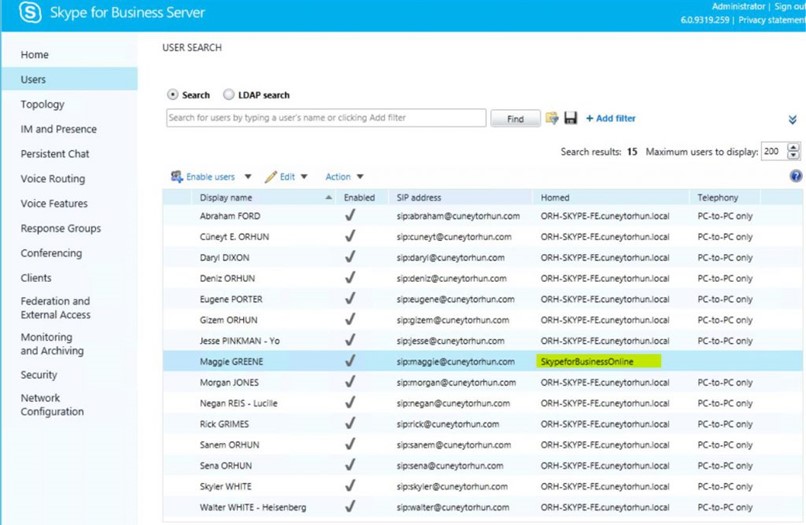Open the Privacy statement link
Viewport: 806px width, 525px height.
tap(772, 20)
